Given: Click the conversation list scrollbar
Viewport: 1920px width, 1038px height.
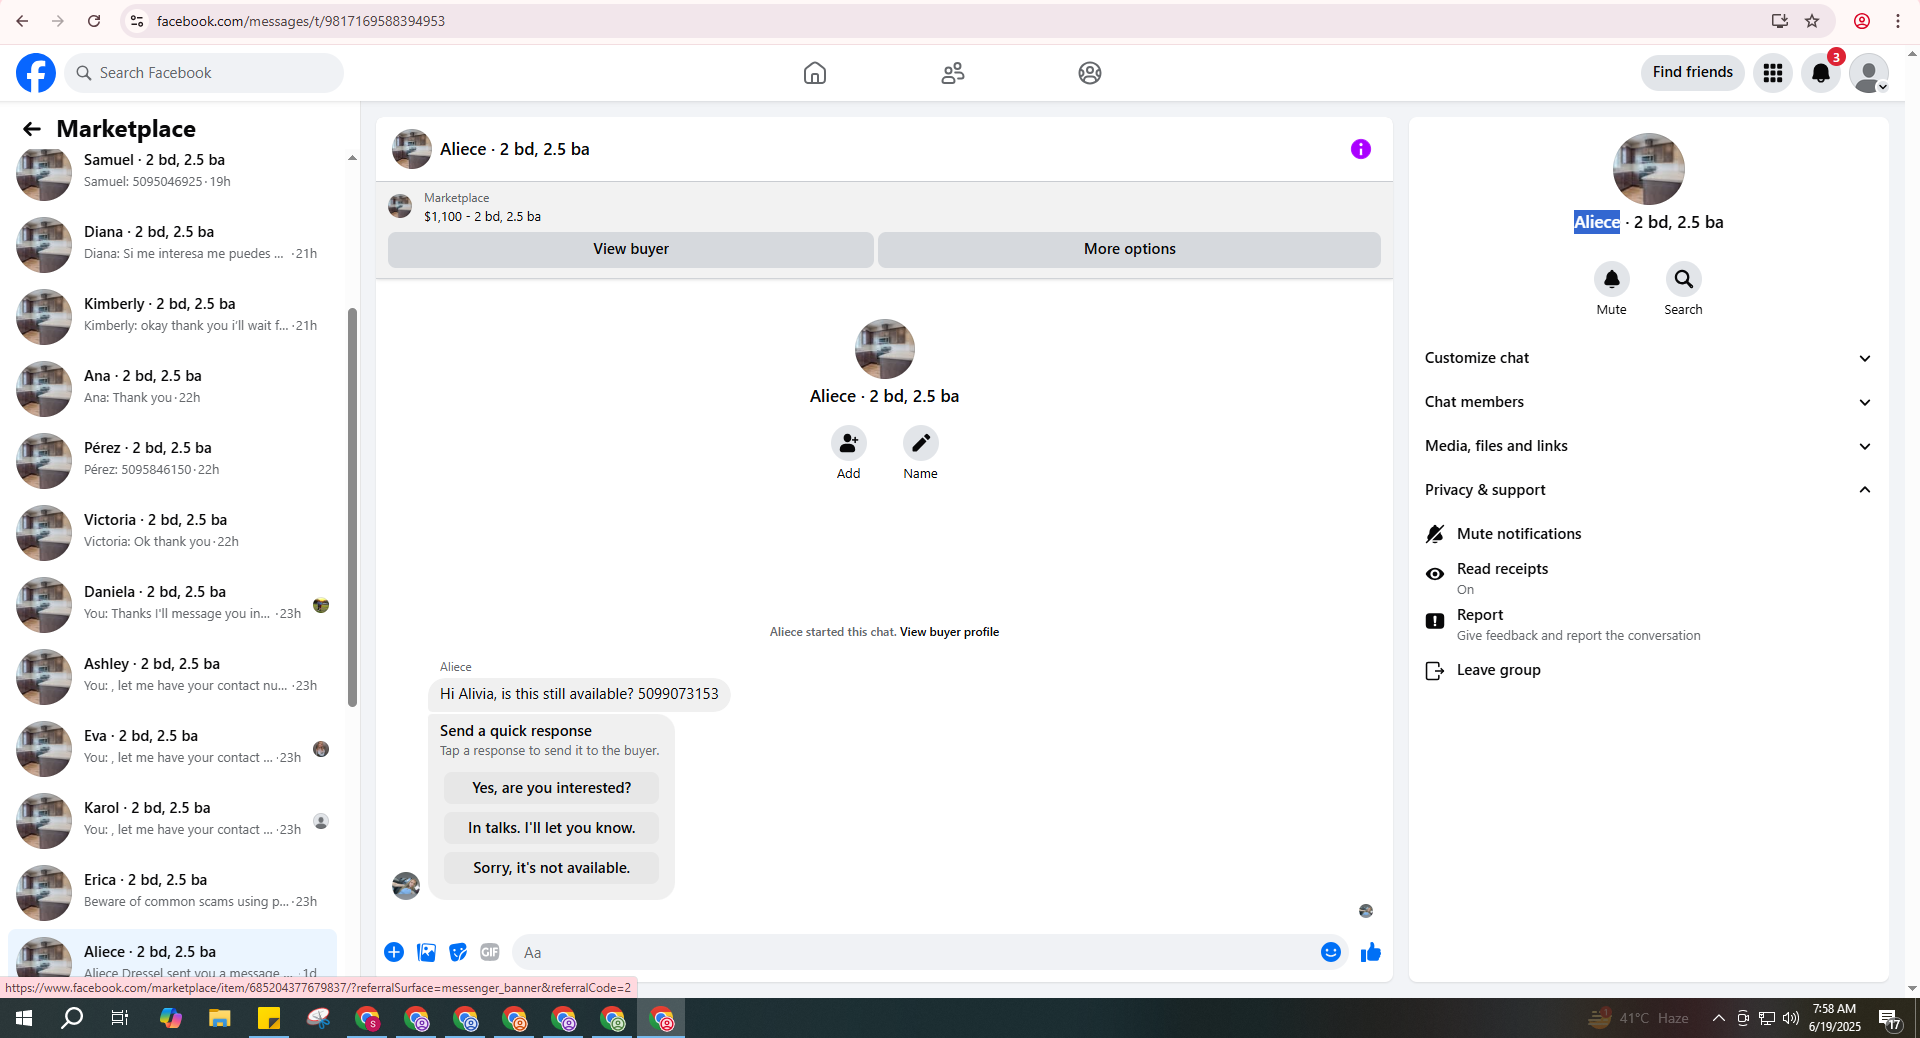Looking at the screenshot, I should pyautogui.click(x=352, y=507).
